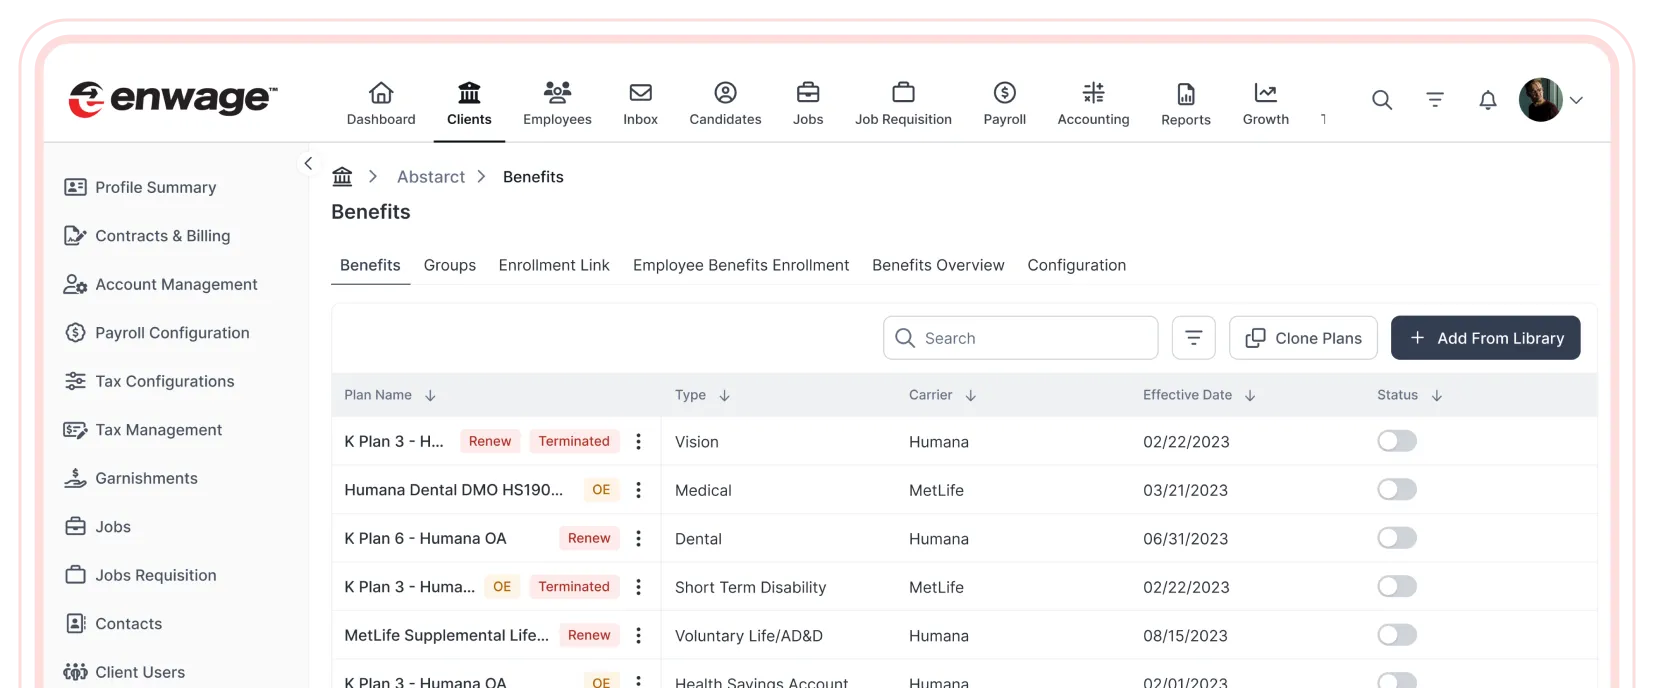Switch to the Groups tab
The image size is (1654, 688).
(x=450, y=265)
